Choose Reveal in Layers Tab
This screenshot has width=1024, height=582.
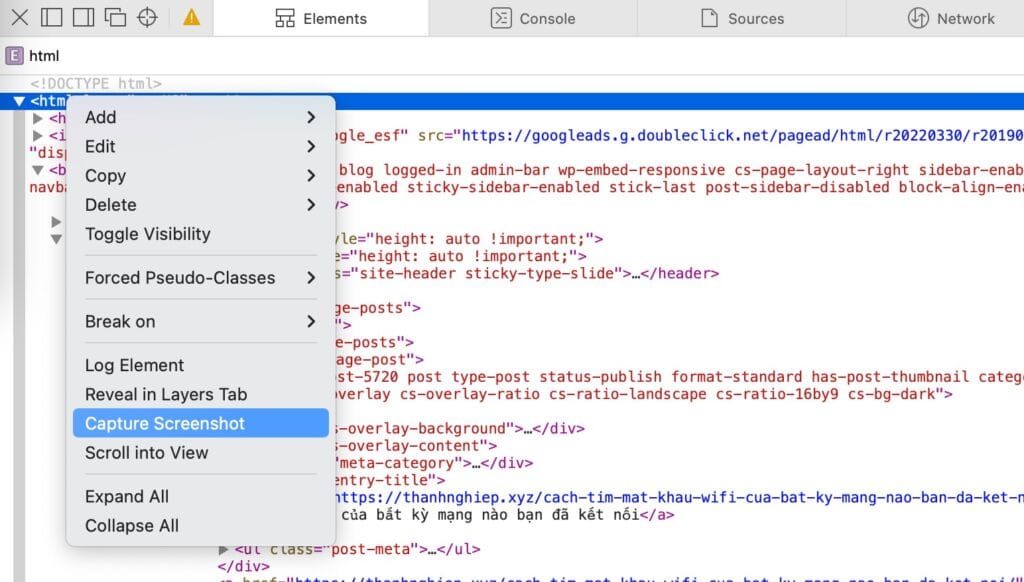pyautogui.click(x=200, y=395)
